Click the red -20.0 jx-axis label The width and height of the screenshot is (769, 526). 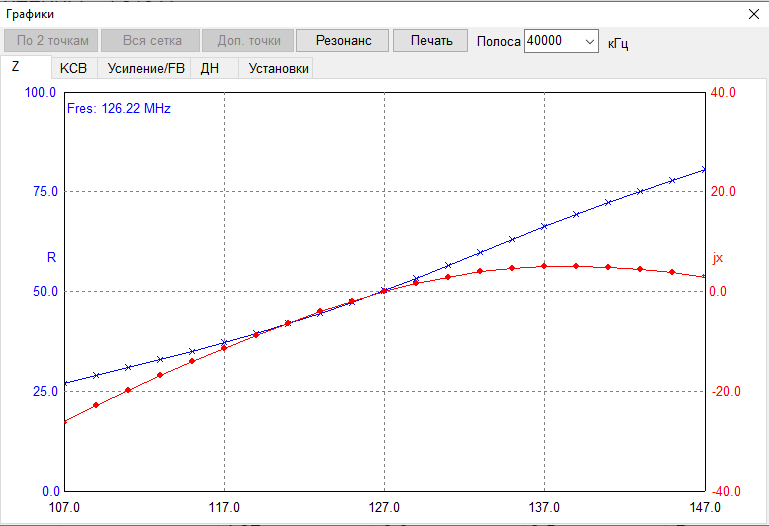click(x=726, y=391)
